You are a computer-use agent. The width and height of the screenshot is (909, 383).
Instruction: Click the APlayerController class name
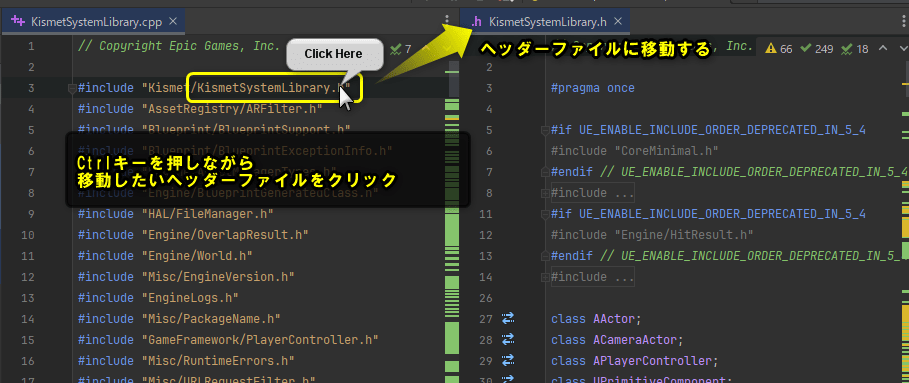pos(652,360)
